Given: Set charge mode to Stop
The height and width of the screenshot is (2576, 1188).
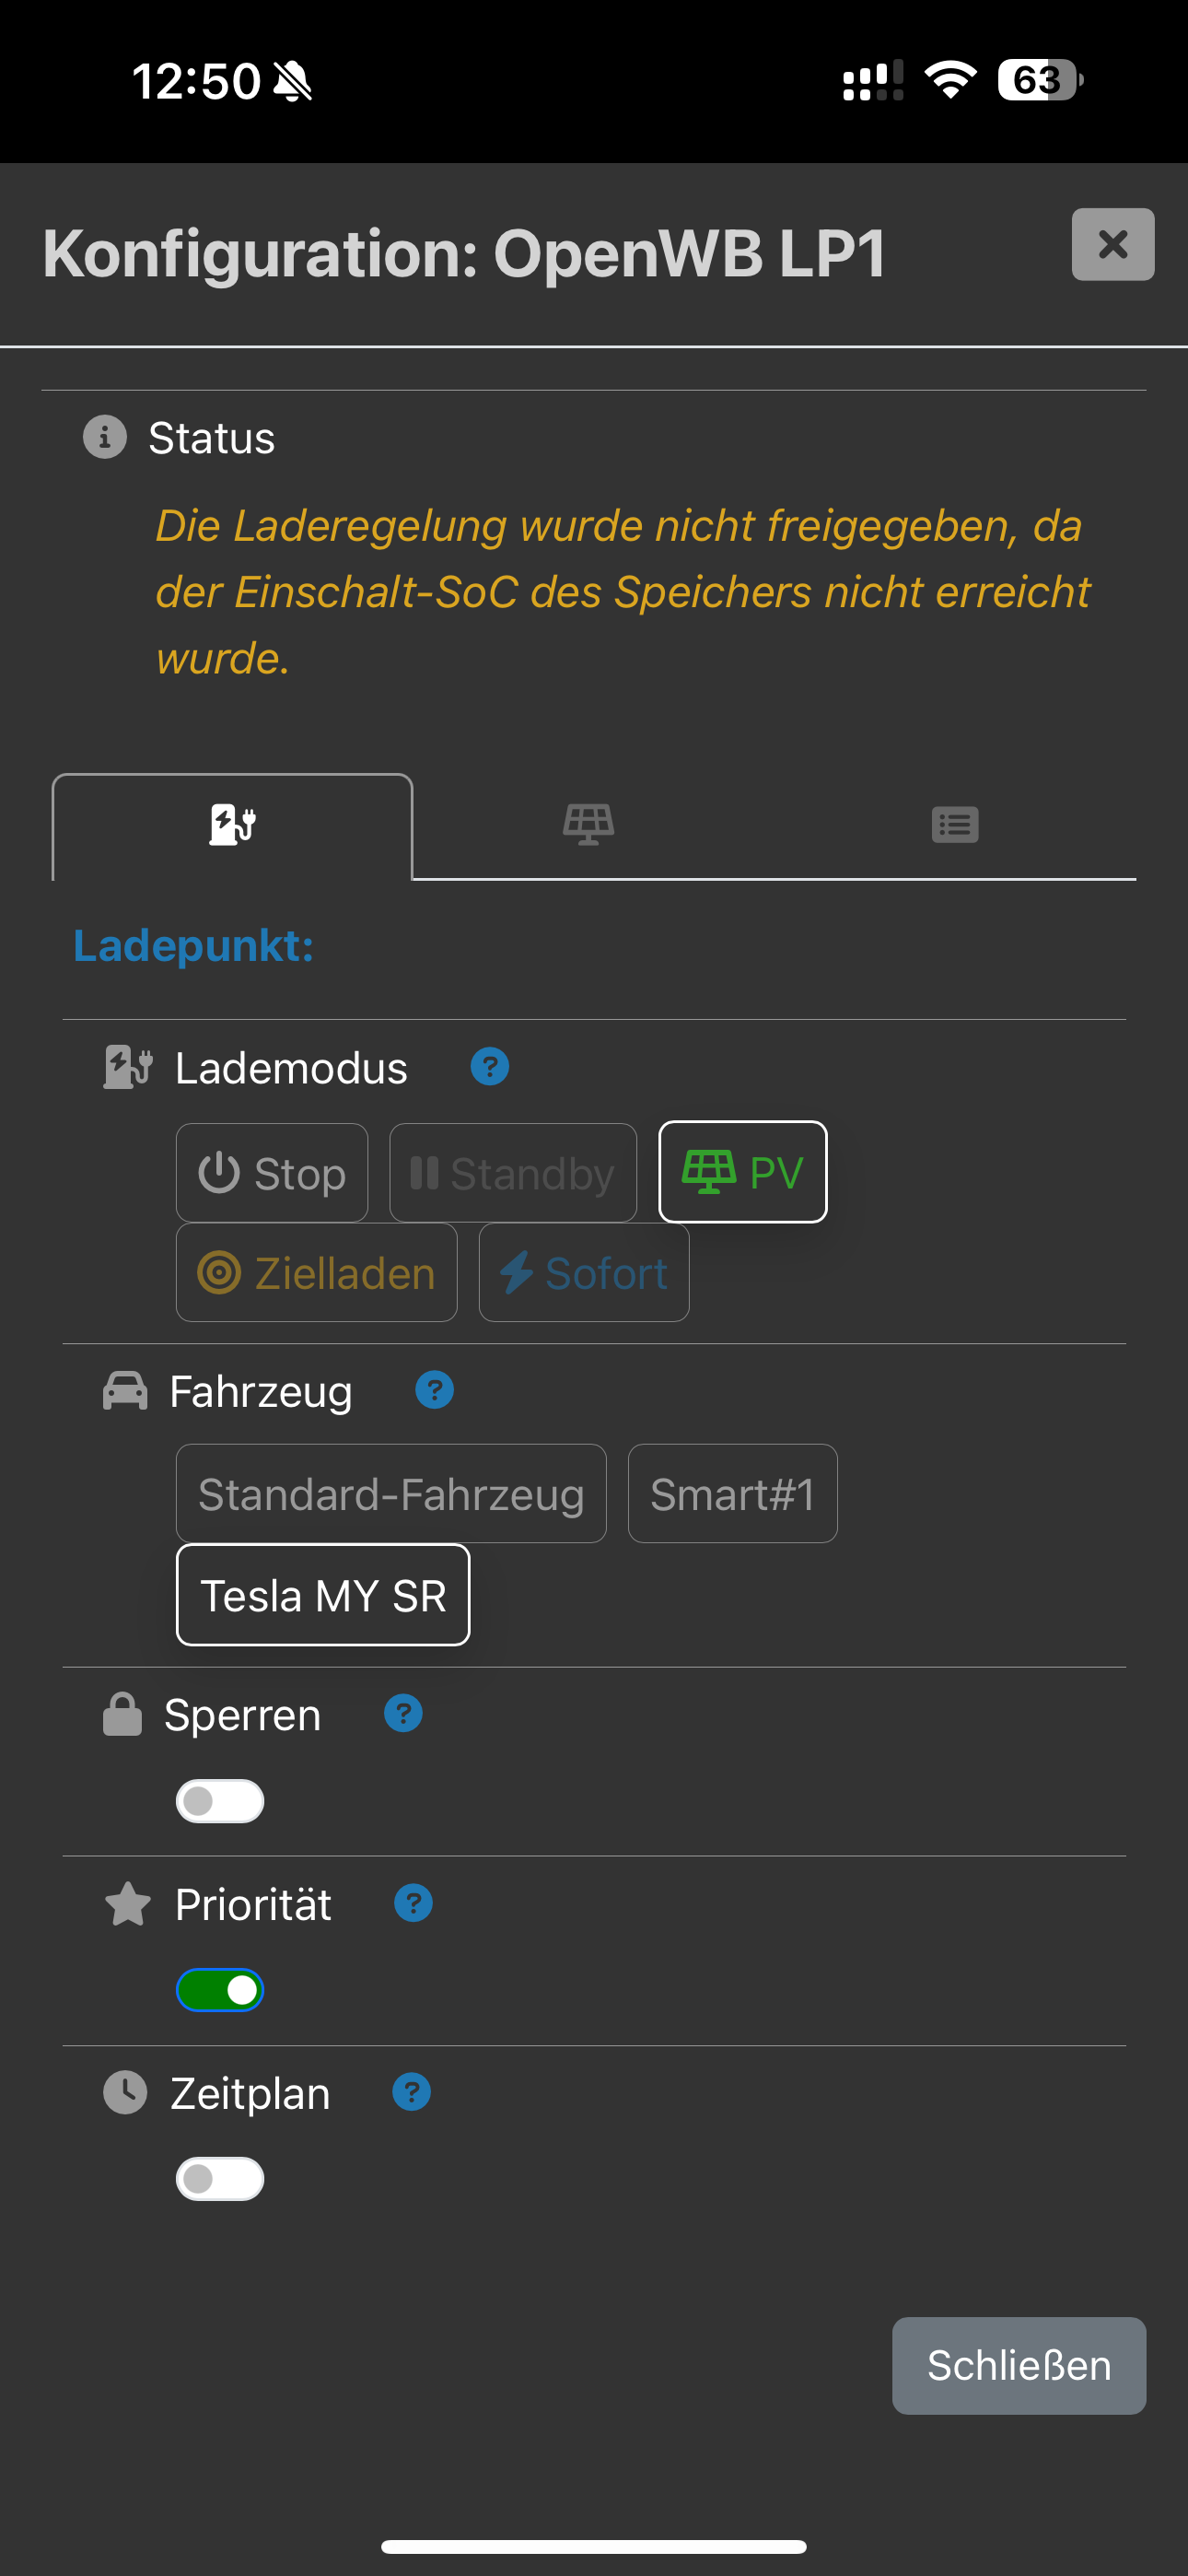Looking at the screenshot, I should point(272,1173).
